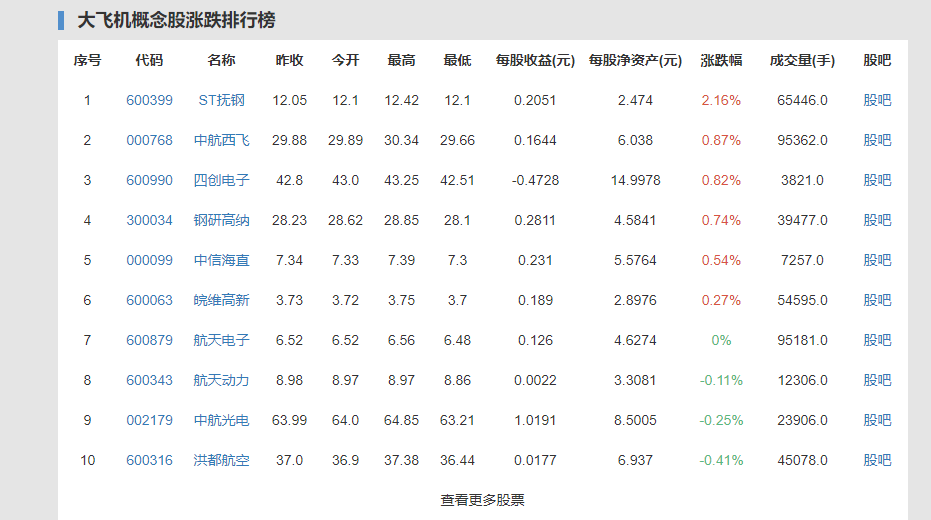
Task: Open 股吧 link in 航天电子 row
Action: [x=877, y=340]
